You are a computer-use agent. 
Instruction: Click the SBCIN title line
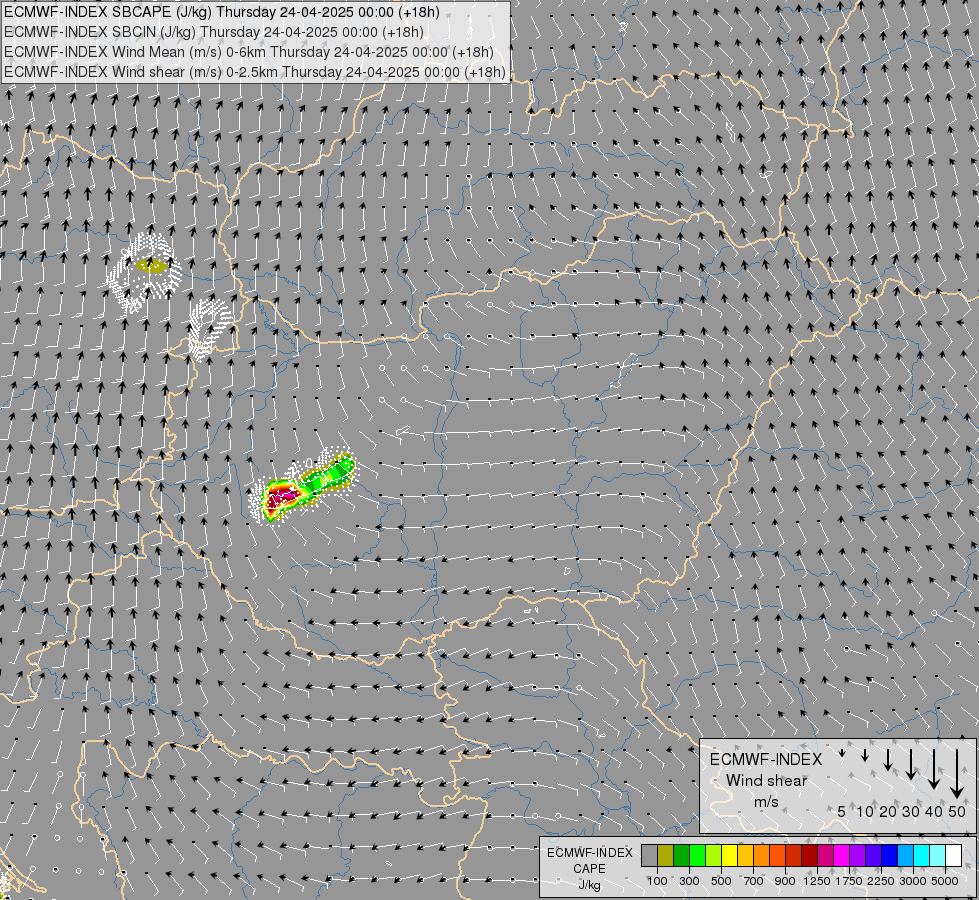point(214,32)
